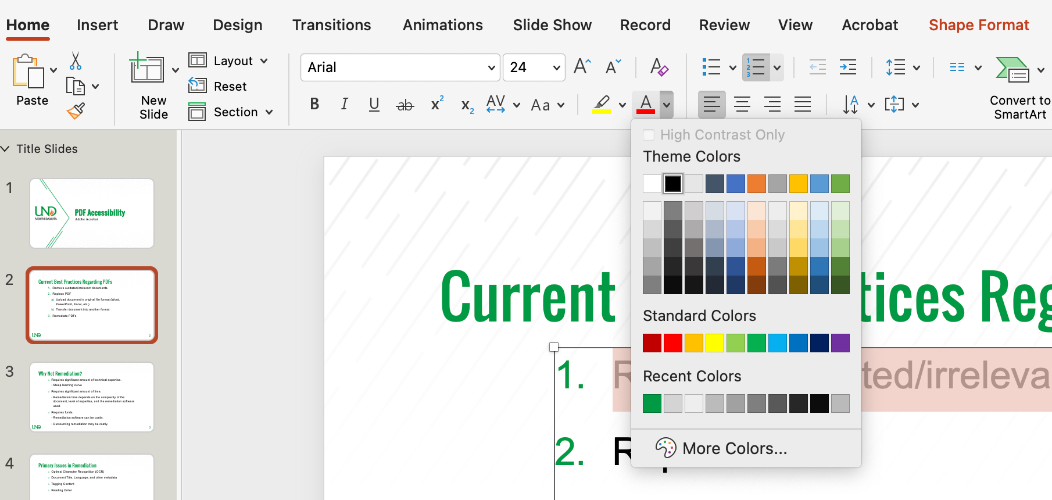Select slide 1 PDF Accessibility thumbnail

click(x=92, y=213)
